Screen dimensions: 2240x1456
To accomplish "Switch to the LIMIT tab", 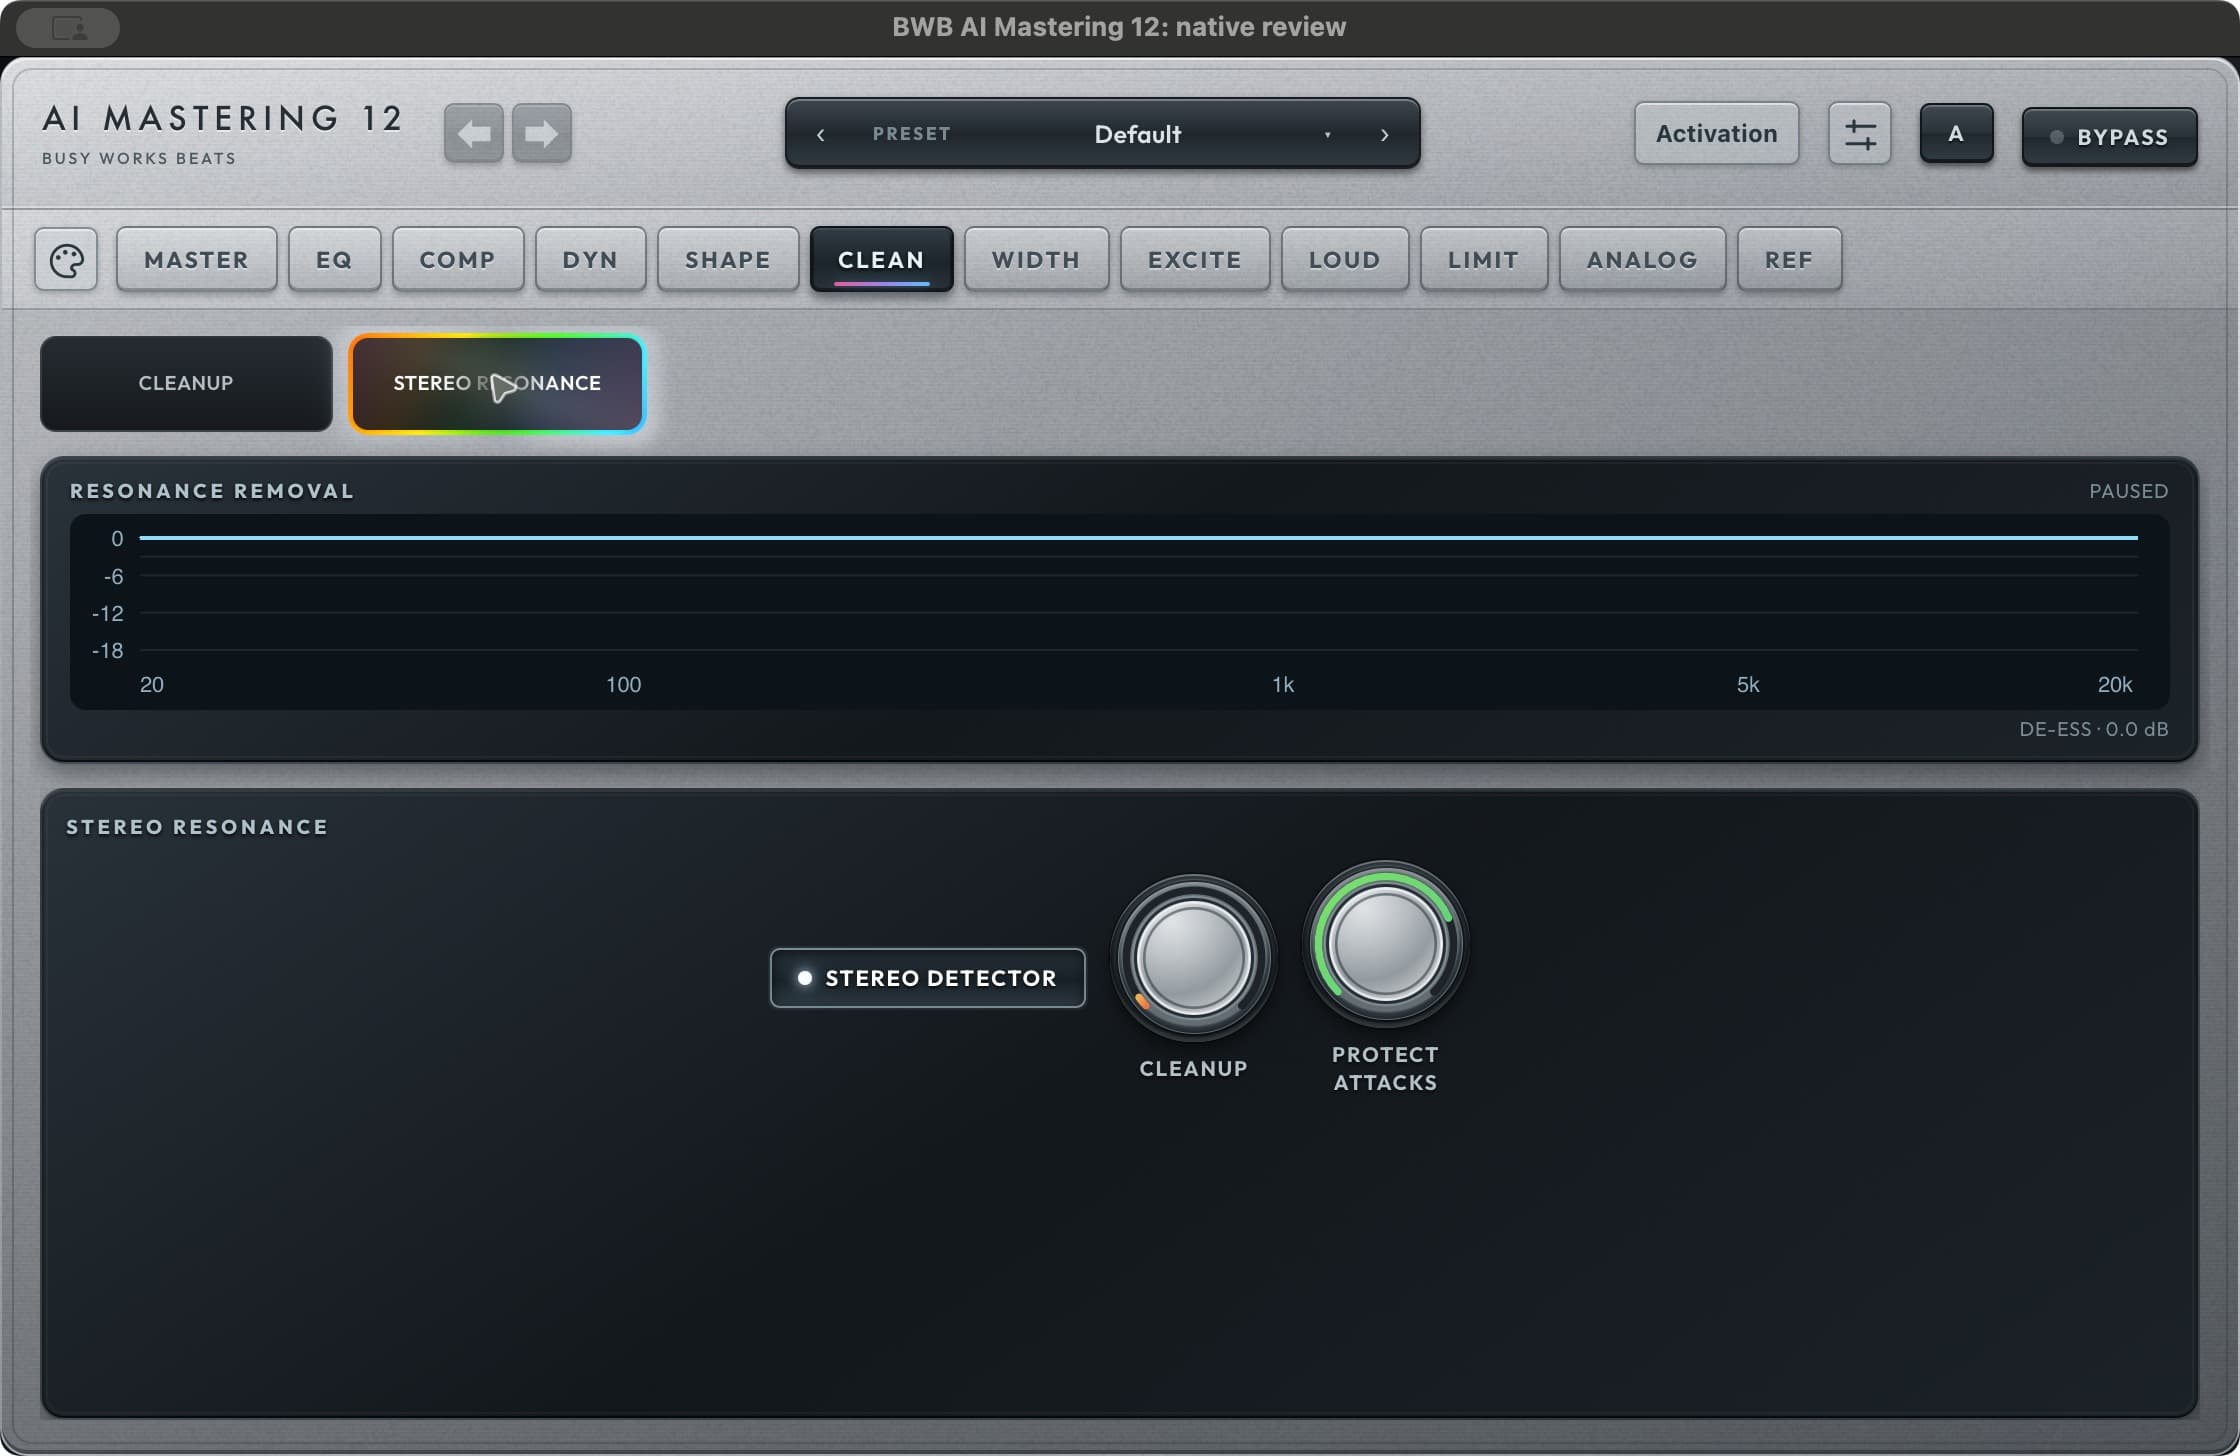I will pos(1483,260).
